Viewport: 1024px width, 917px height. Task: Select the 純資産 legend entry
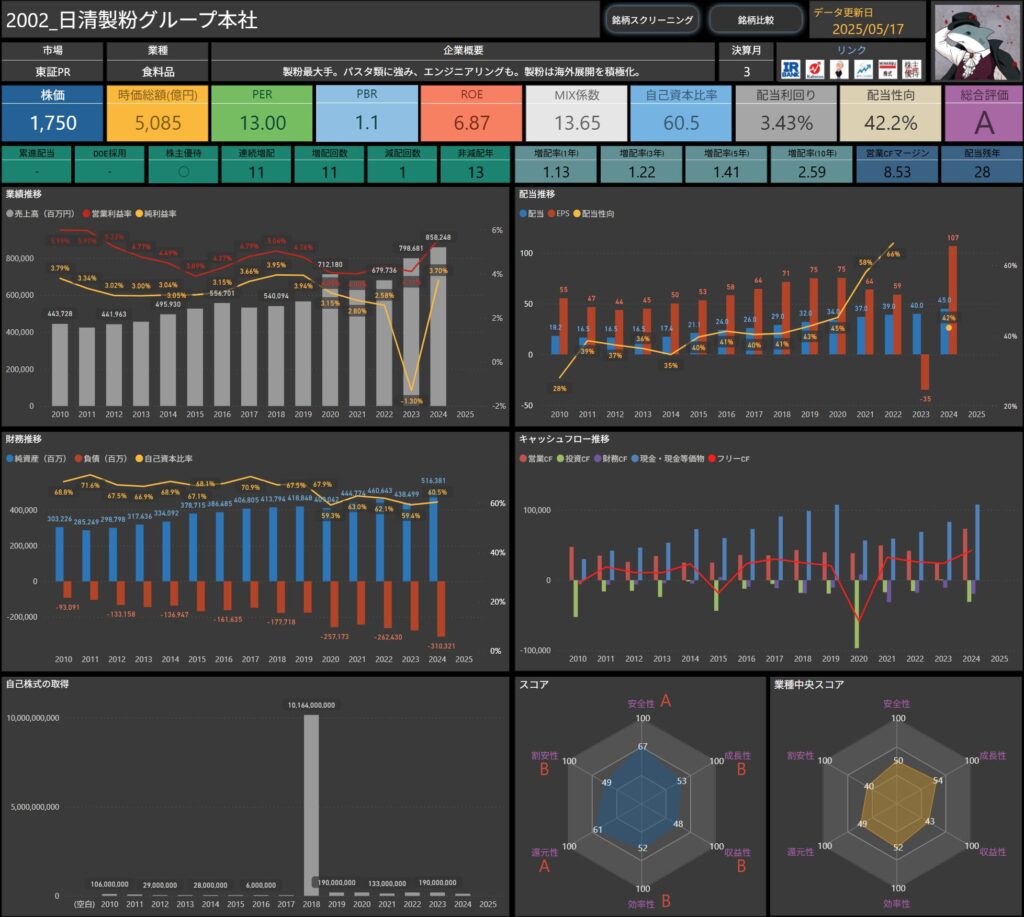click(37, 458)
